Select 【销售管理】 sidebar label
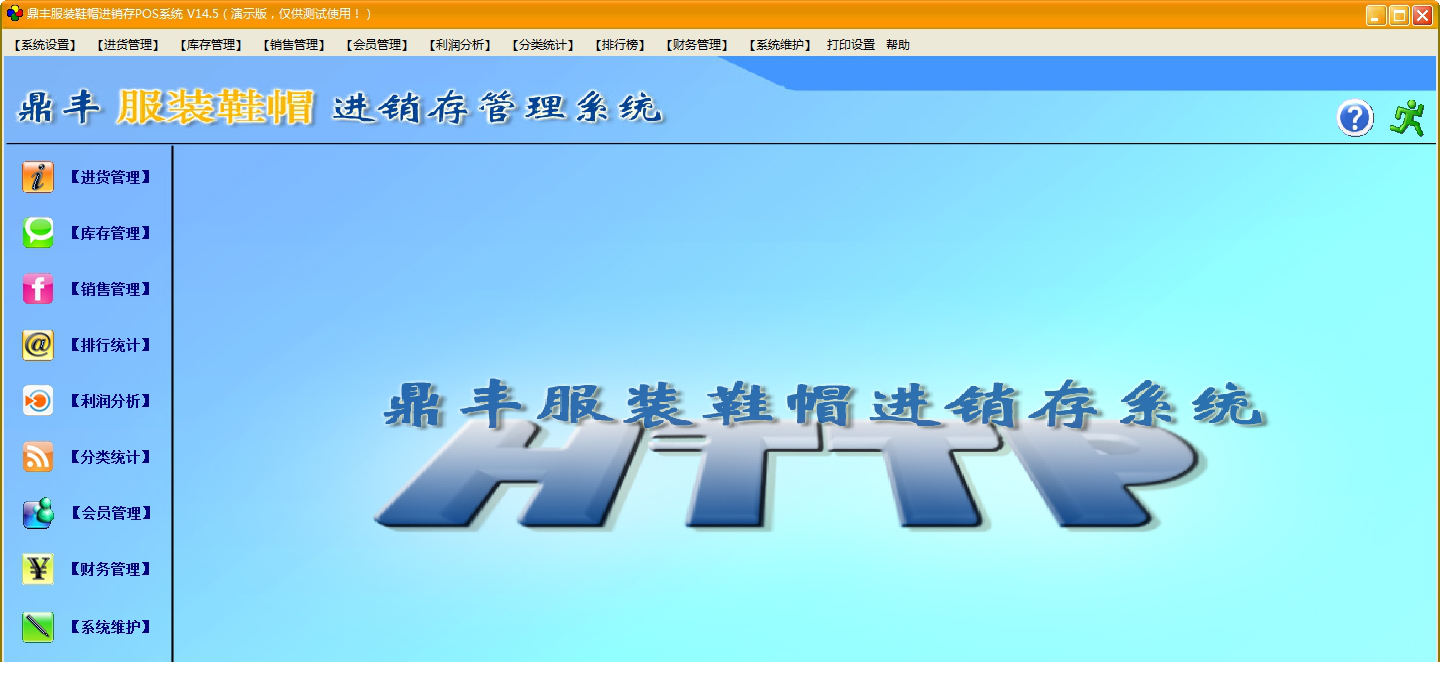 point(110,289)
